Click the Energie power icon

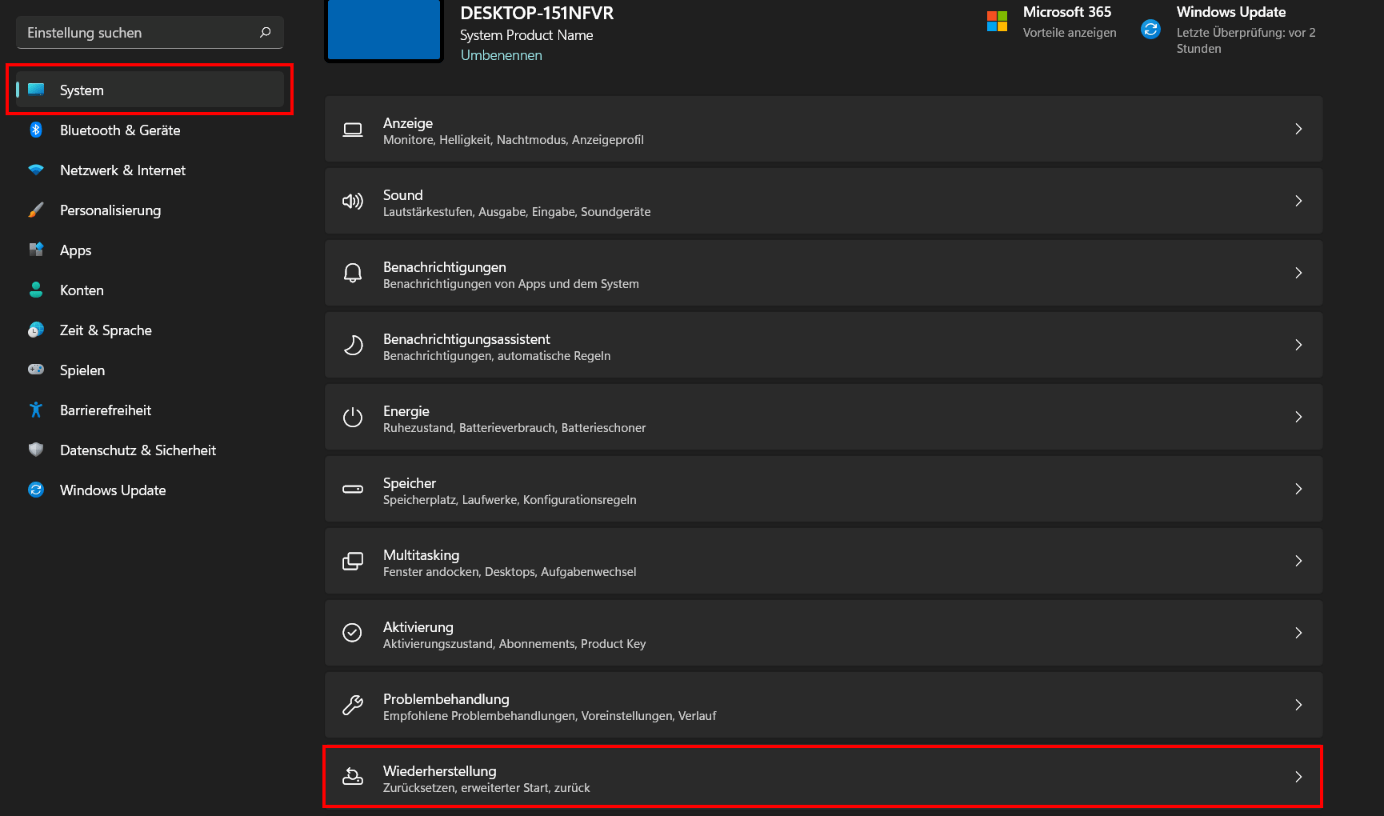[352, 417]
